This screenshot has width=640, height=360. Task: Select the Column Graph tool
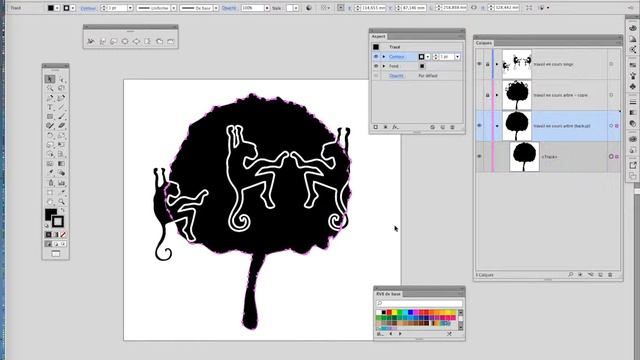pos(61,182)
